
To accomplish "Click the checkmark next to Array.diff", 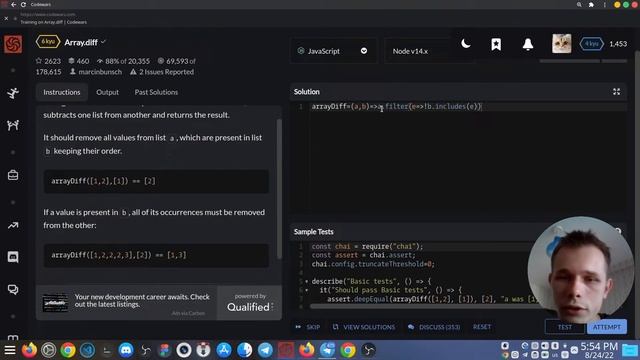I will pyautogui.click(x=103, y=42).
